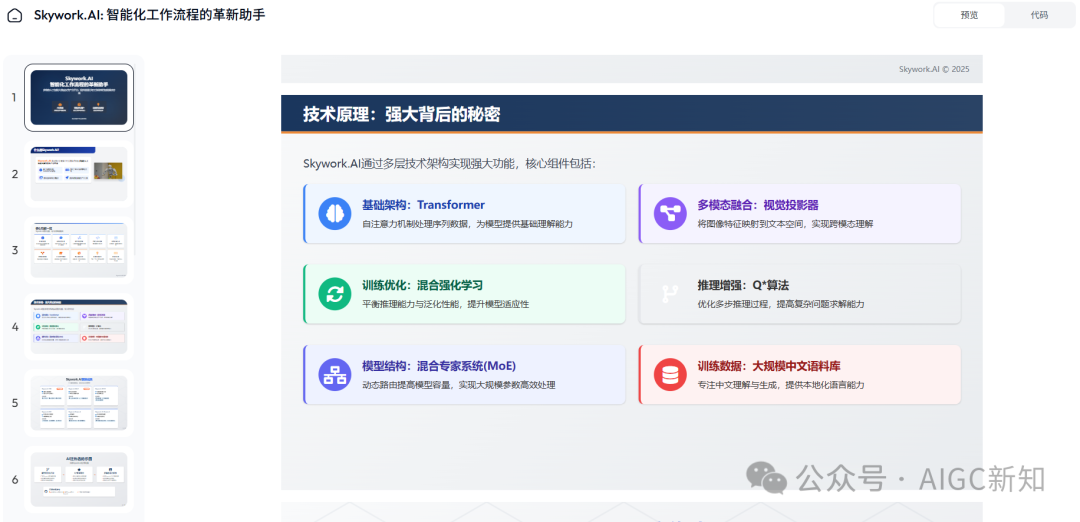Switch to the 代码 tab
This screenshot has width=1080, height=522.
[1039, 15]
